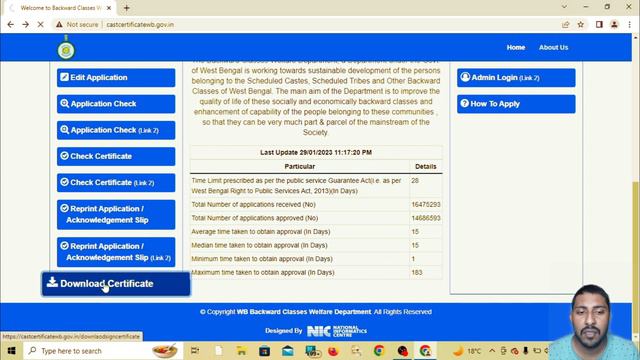
Task: Open Chrome three-dot menu
Action: [x=630, y=24]
